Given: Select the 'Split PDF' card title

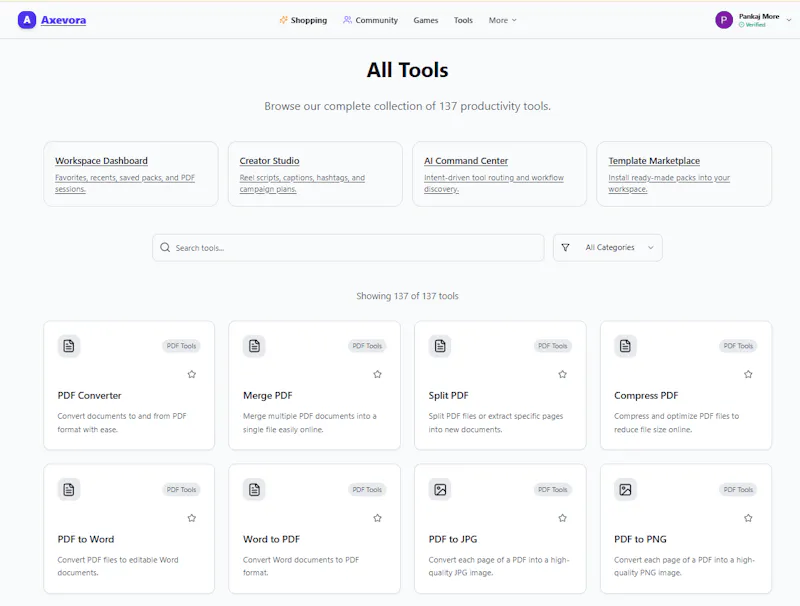Looking at the screenshot, I should coord(448,395).
